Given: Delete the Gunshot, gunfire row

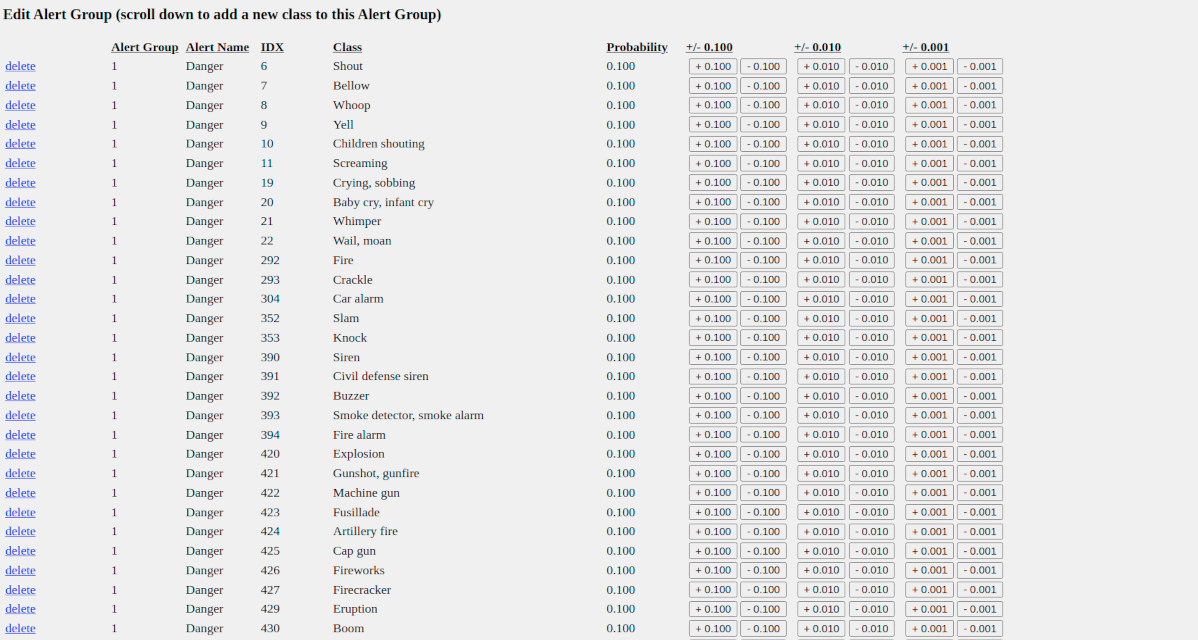Looking at the screenshot, I should [x=20, y=474].
